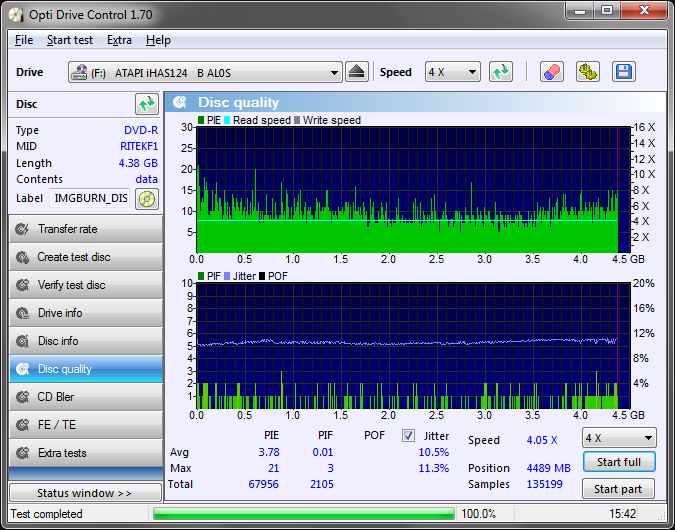675x530 pixels.
Task: Click the PIE average value 3.78
Action: tap(269, 453)
